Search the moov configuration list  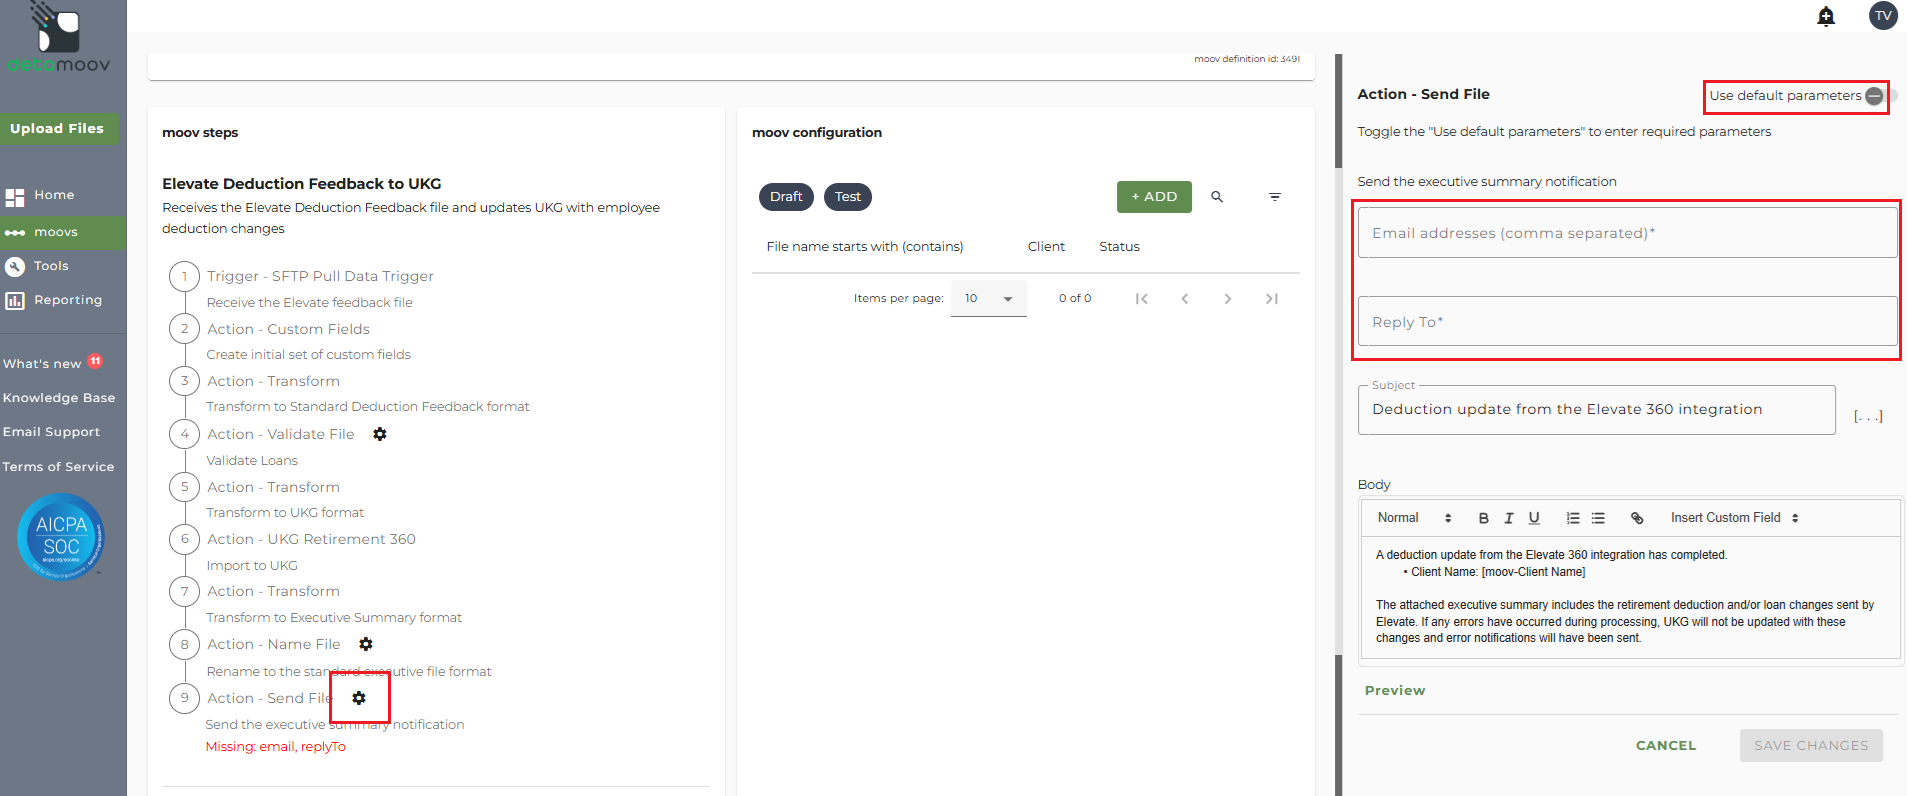pos(1217,197)
